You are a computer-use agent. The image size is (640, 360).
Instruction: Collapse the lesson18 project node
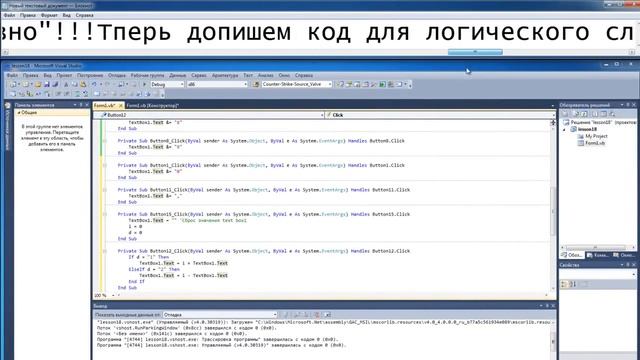coord(565,129)
